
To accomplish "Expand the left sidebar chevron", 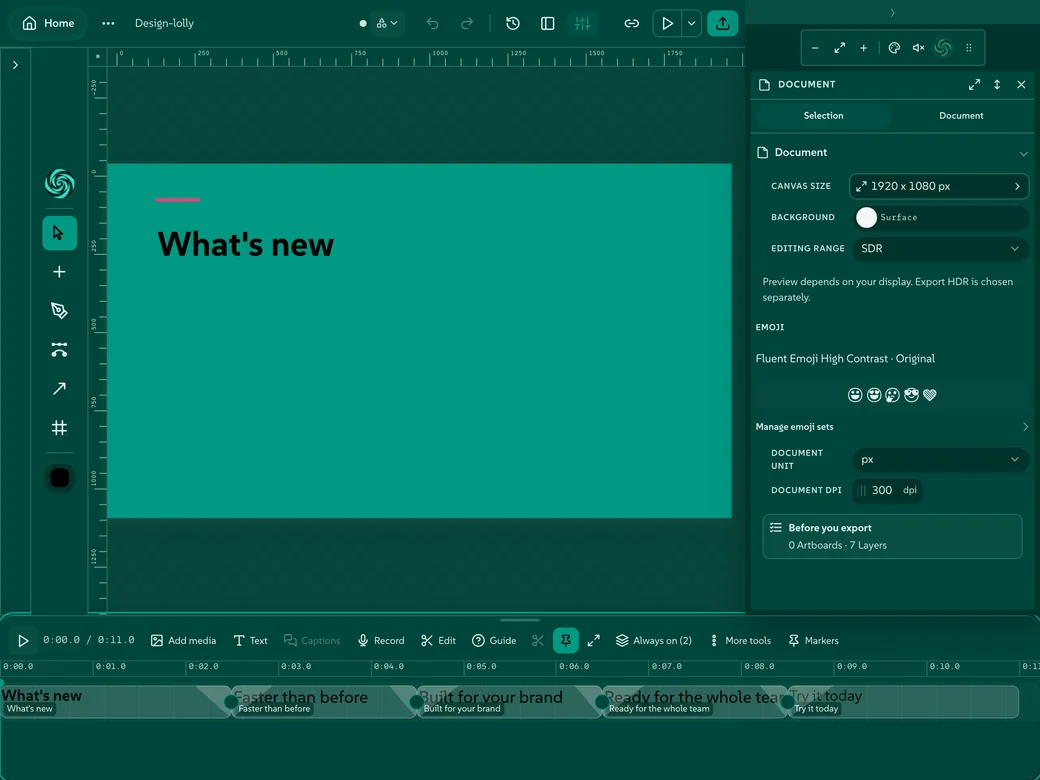I will pos(15,65).
